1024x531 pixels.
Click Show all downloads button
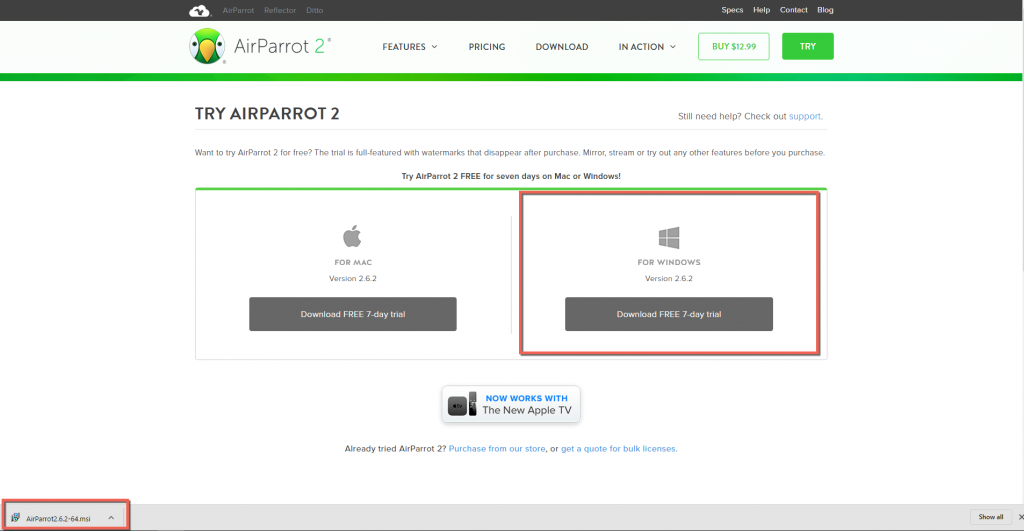click(991, 517)
